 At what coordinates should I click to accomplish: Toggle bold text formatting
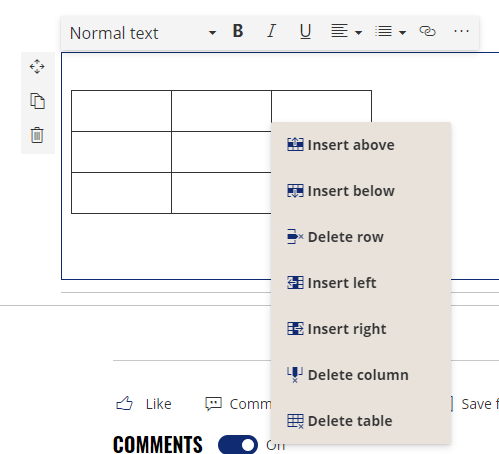(238, 31)
